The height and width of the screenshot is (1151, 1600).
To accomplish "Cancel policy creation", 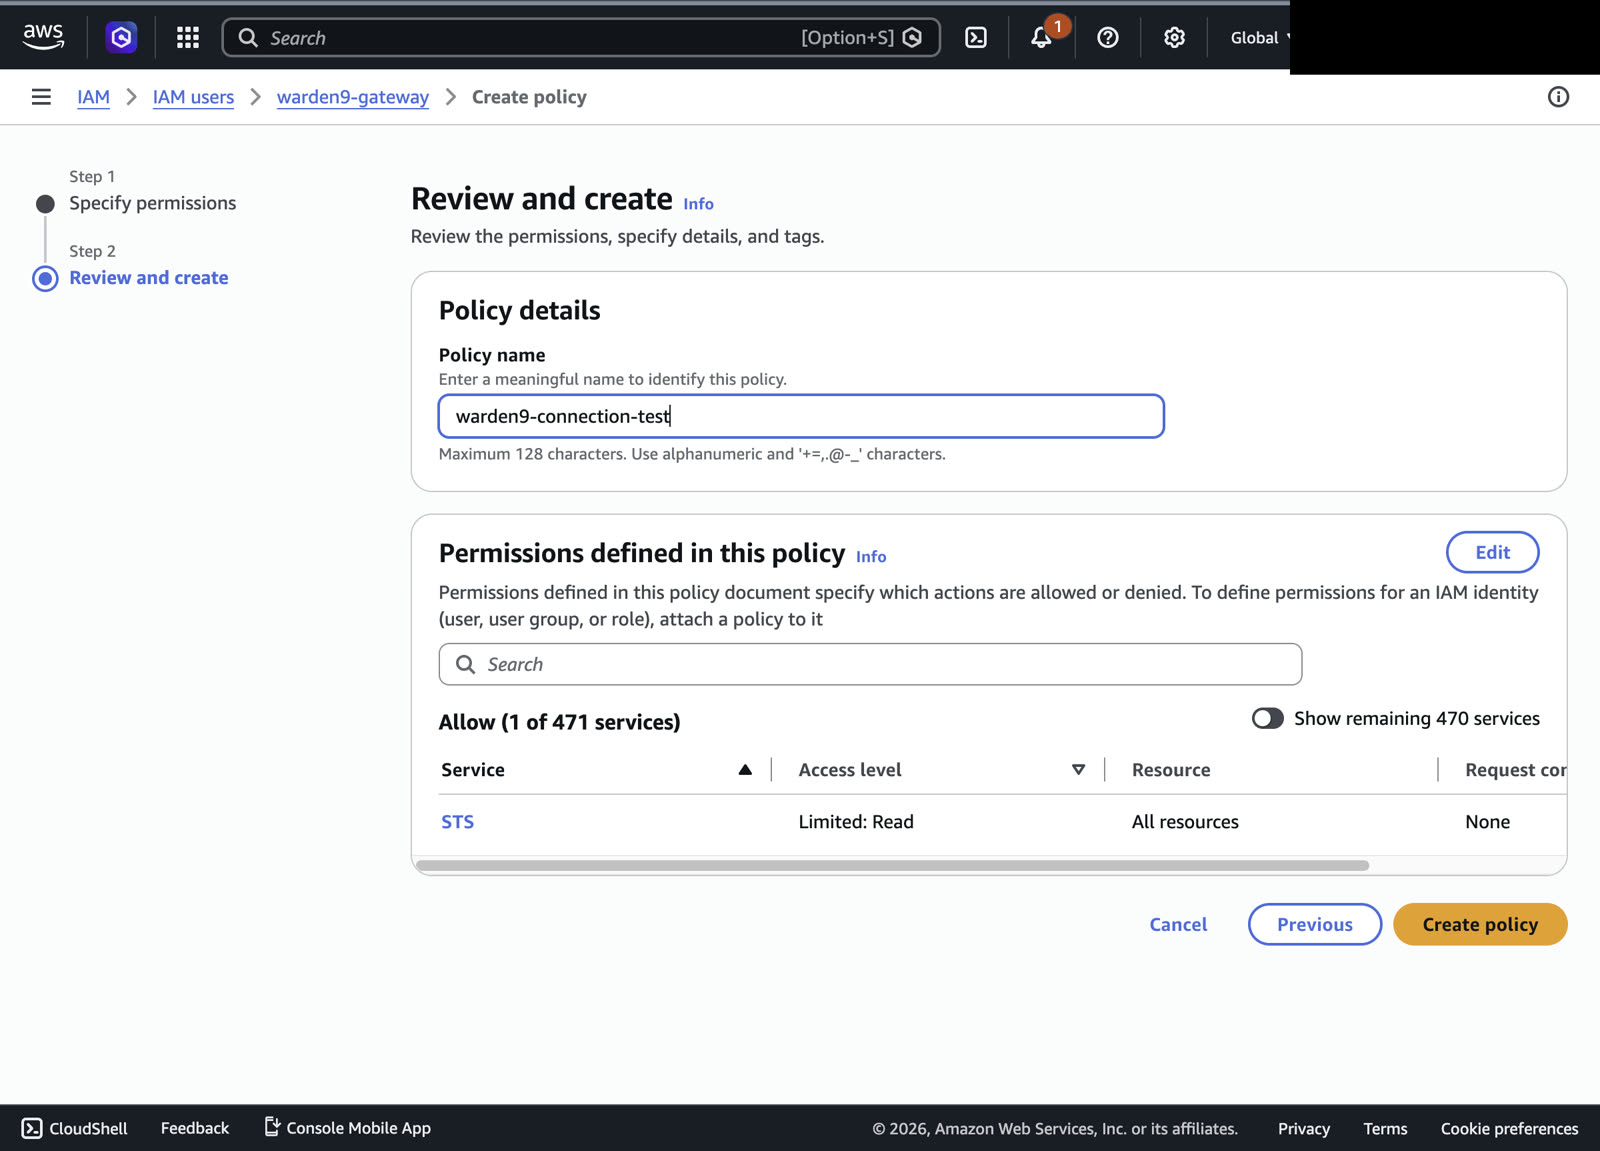I will (1178, 925).
